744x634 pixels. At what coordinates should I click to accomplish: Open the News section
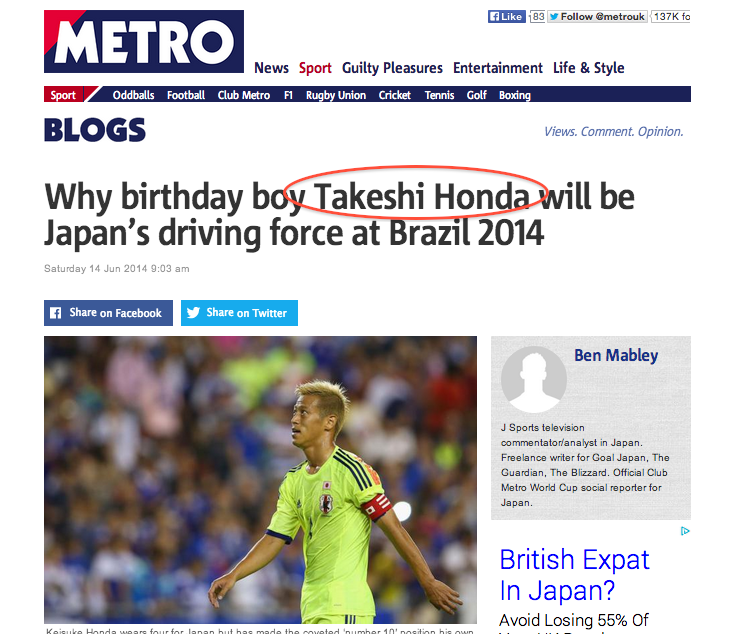pos(271,68)
